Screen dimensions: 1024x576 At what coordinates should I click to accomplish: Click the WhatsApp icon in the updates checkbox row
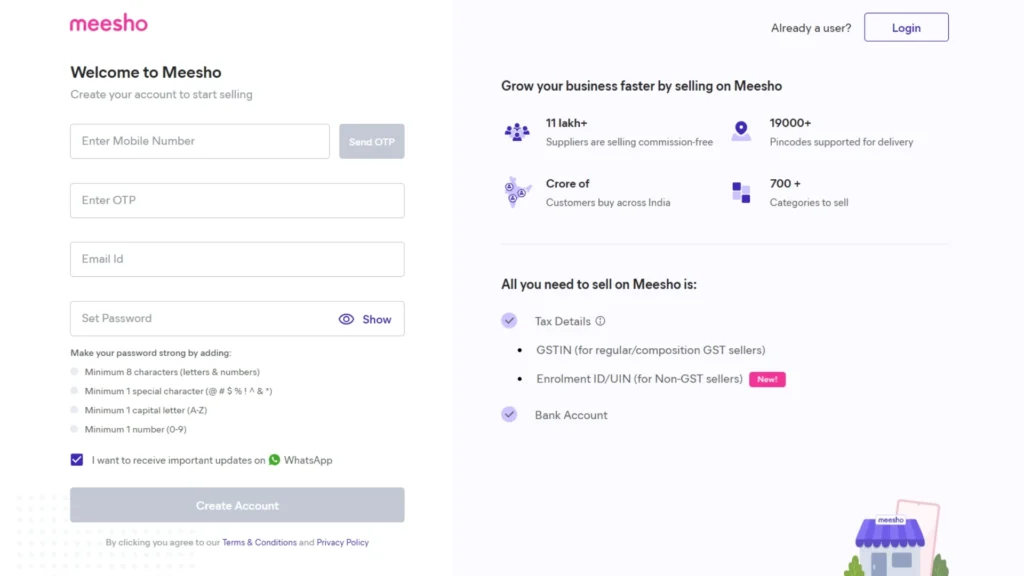pos(275,460)
